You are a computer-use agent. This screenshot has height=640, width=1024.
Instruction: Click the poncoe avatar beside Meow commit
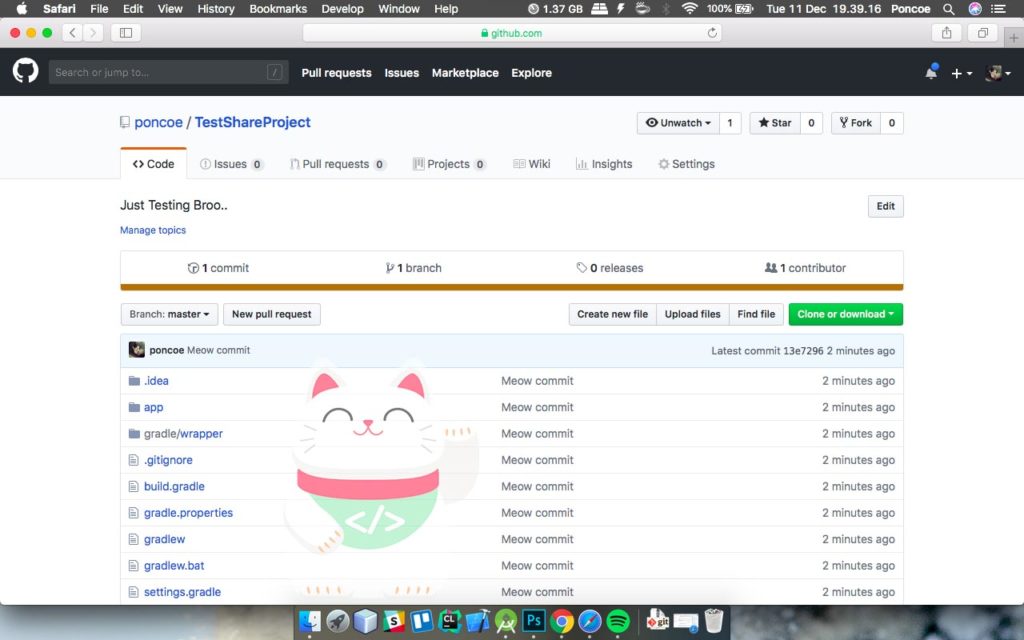136,350
